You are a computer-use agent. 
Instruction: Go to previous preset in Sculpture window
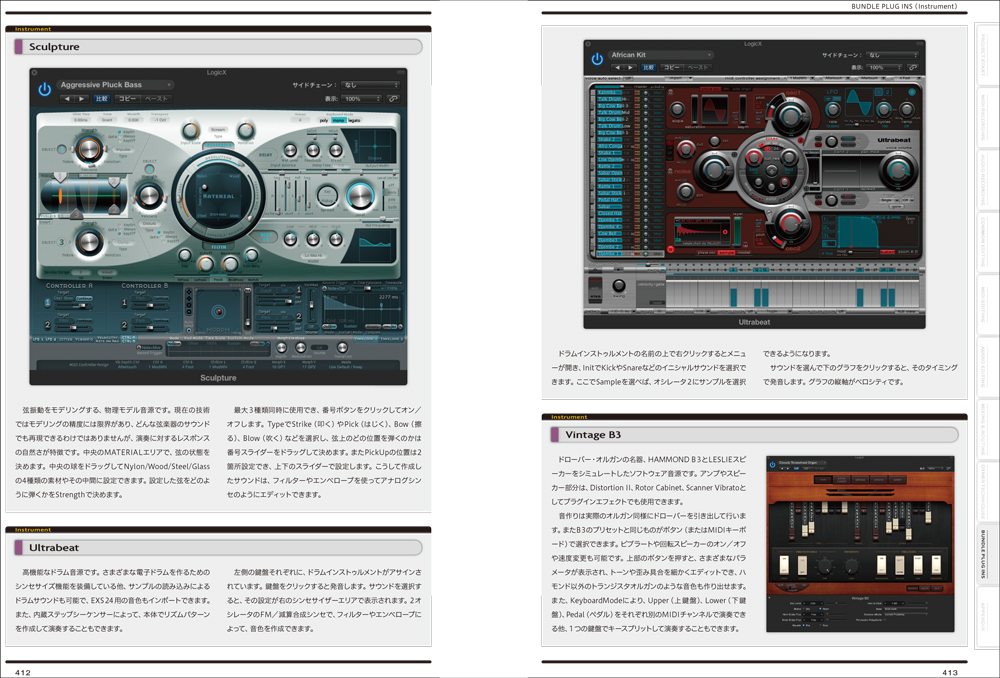(x=67, y=99)
